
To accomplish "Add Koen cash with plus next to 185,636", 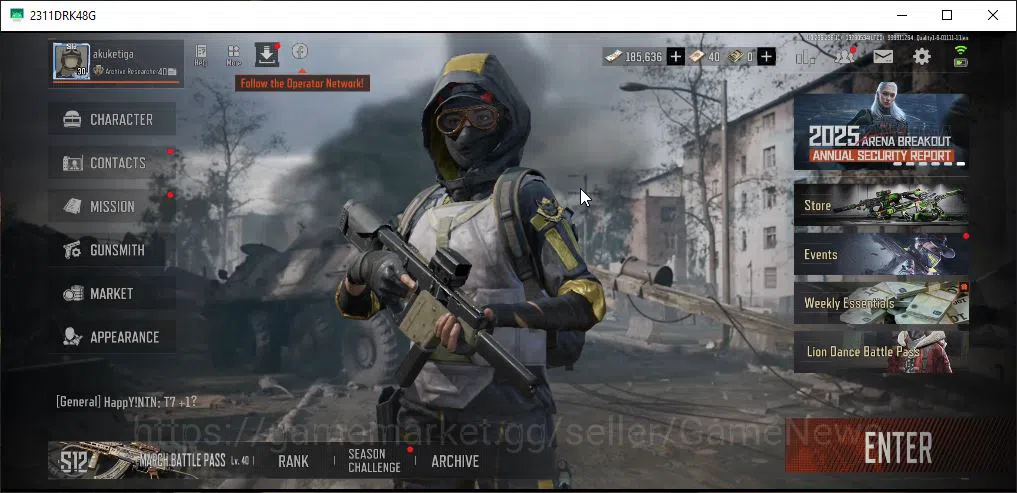I will pos(675,57).
